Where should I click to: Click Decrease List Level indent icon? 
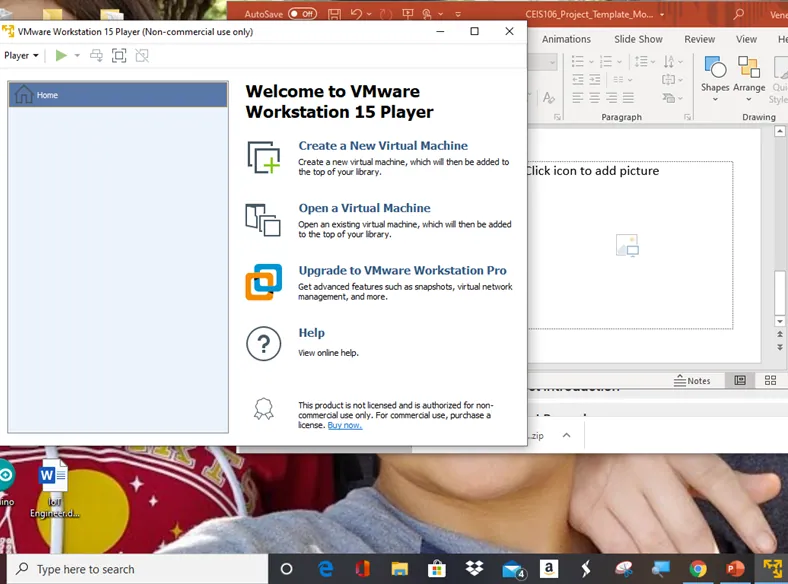coord(578,79)
